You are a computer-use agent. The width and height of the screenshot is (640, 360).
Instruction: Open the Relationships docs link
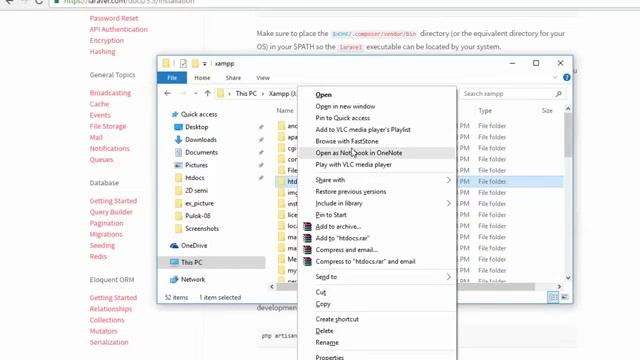[111, 309]
